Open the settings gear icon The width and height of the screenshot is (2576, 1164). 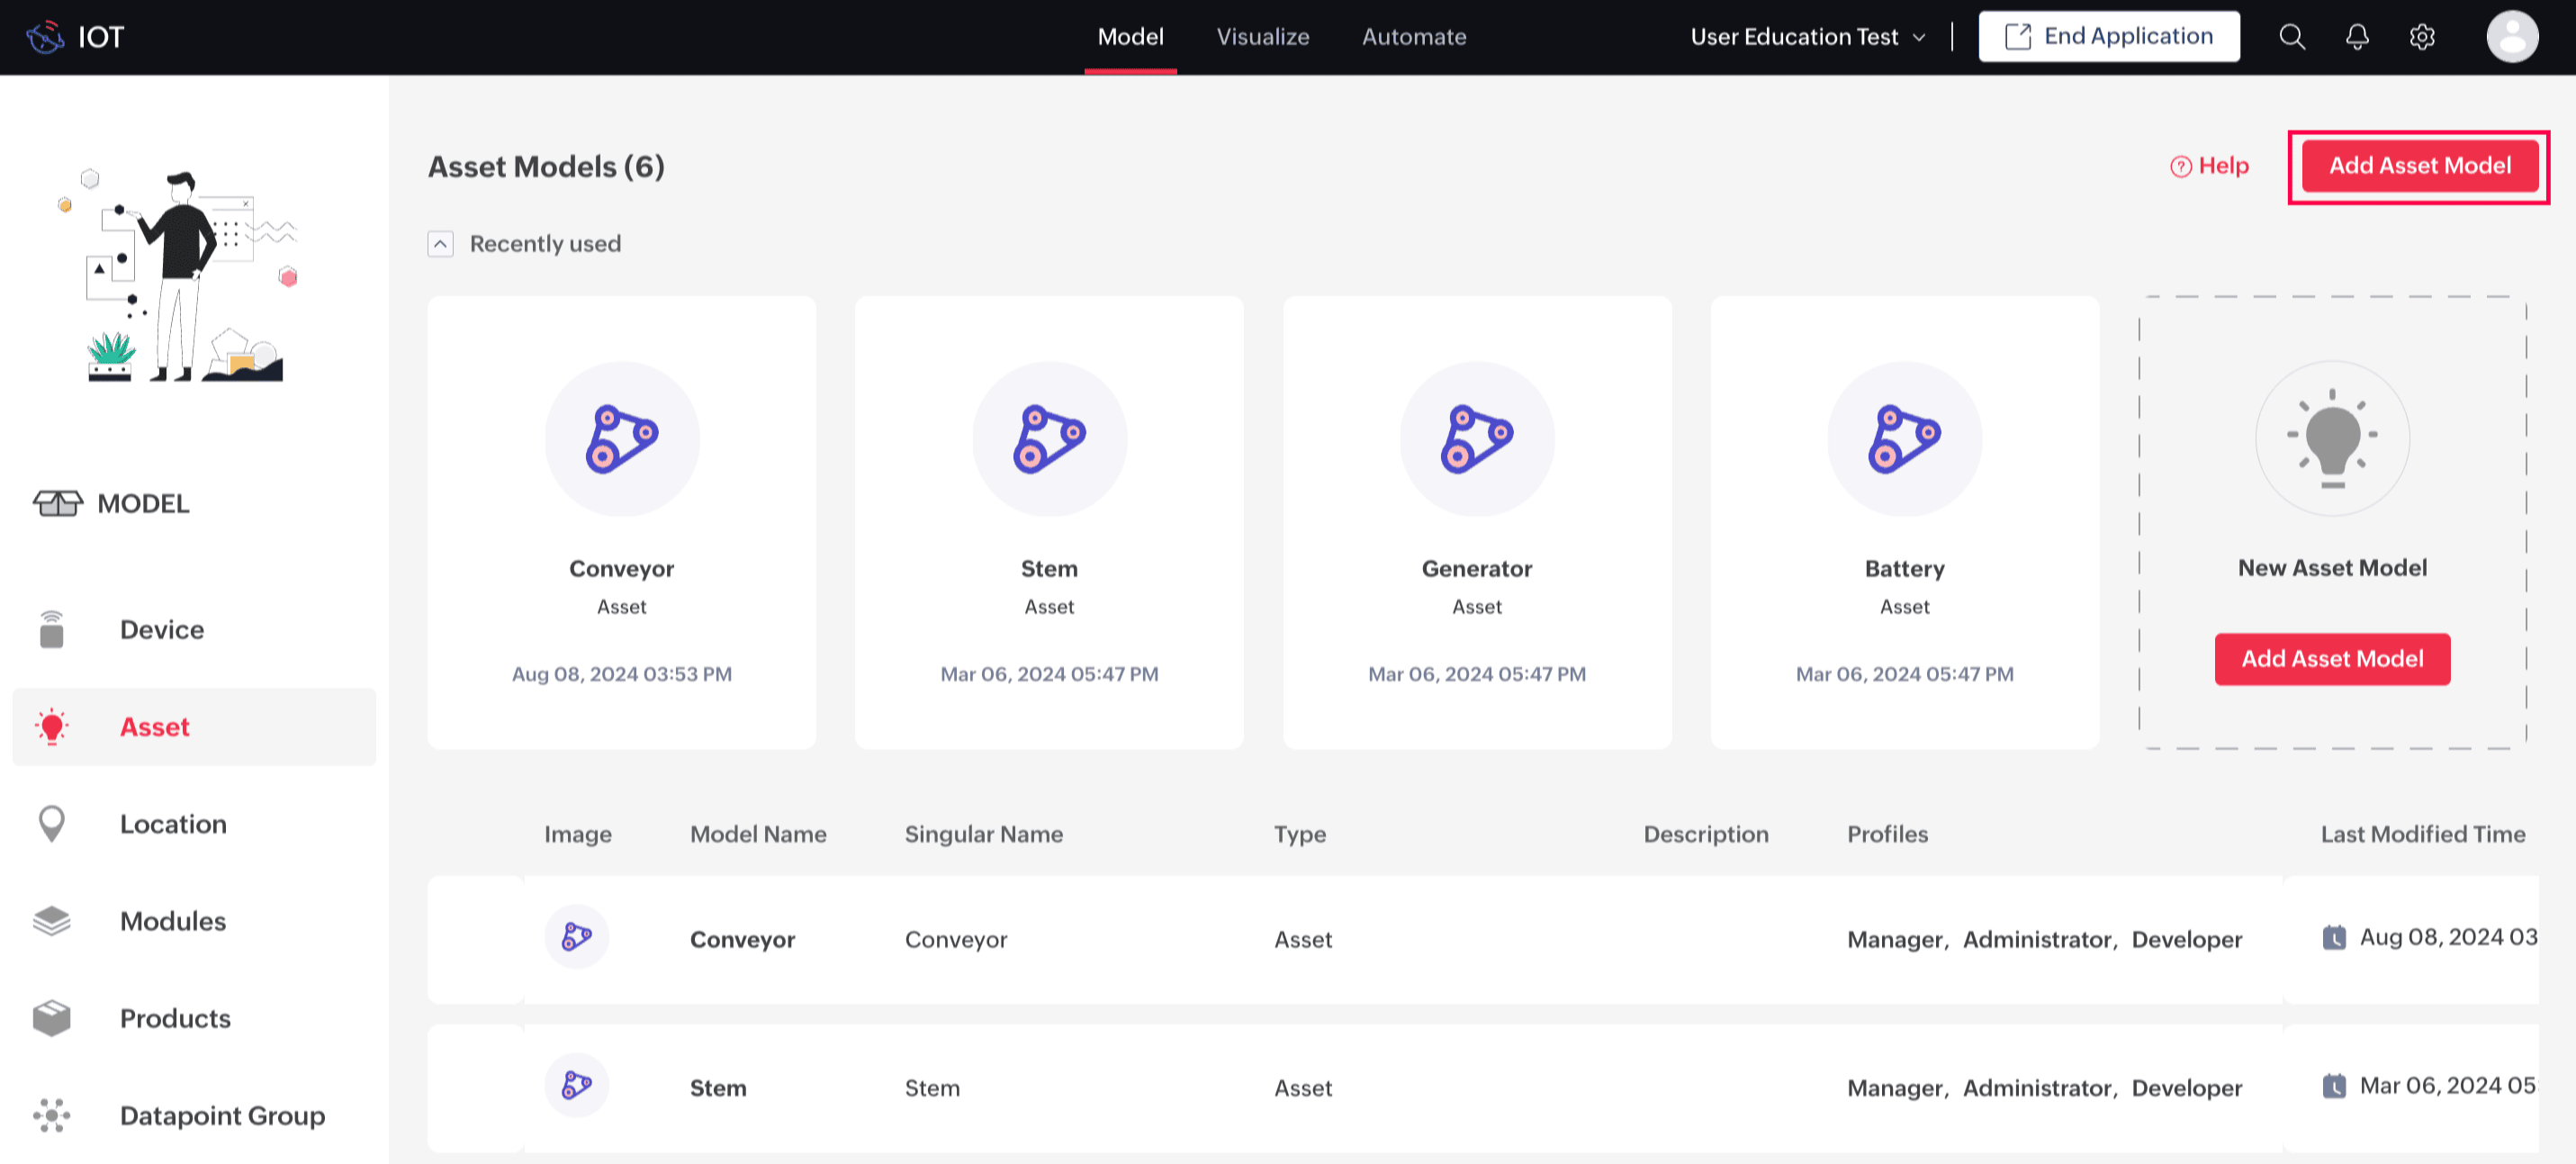point(2421,37)
